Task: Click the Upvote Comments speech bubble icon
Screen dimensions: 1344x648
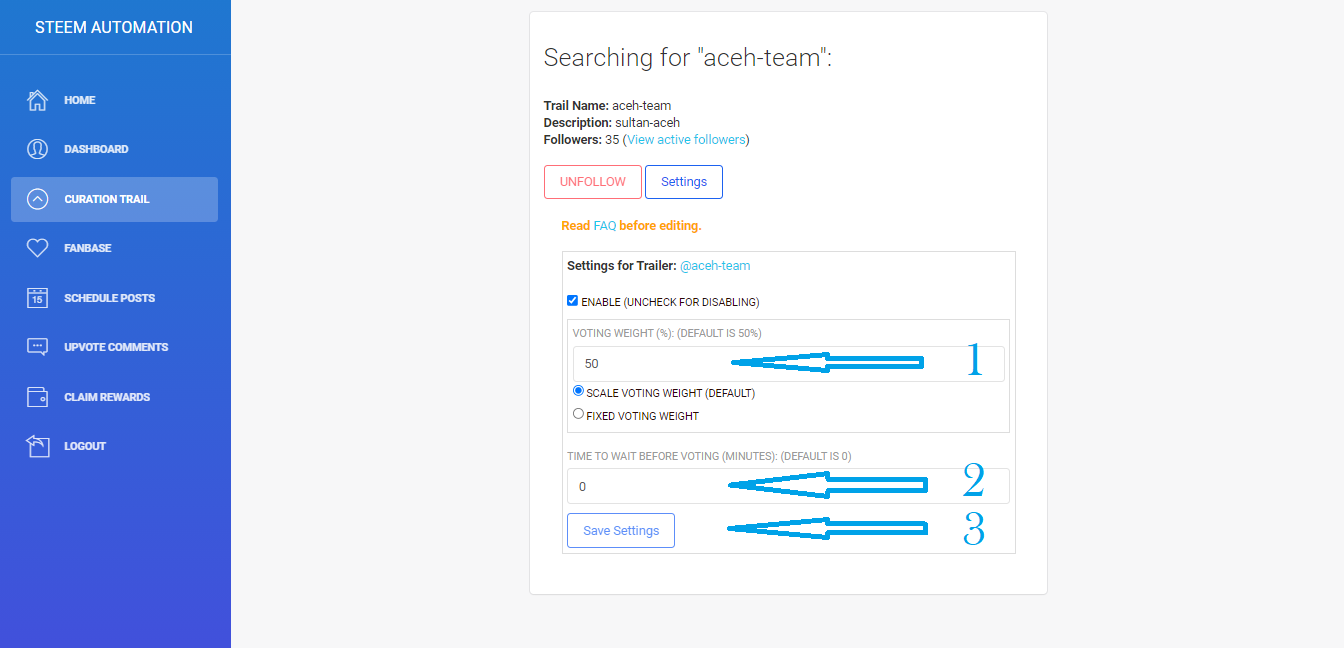Action: coord(37,347)
